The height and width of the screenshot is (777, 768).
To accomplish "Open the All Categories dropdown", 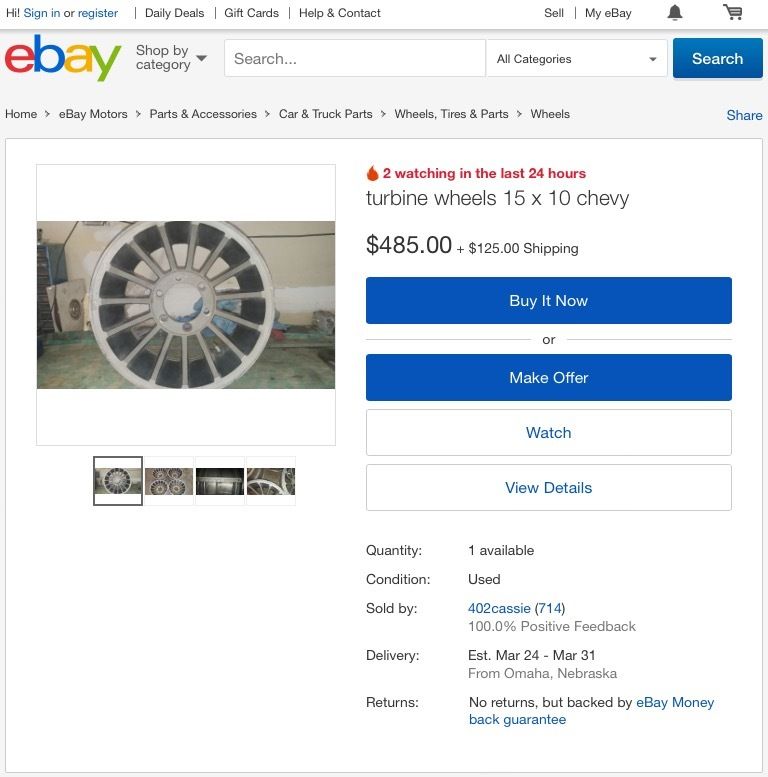I will click(577, 59).
